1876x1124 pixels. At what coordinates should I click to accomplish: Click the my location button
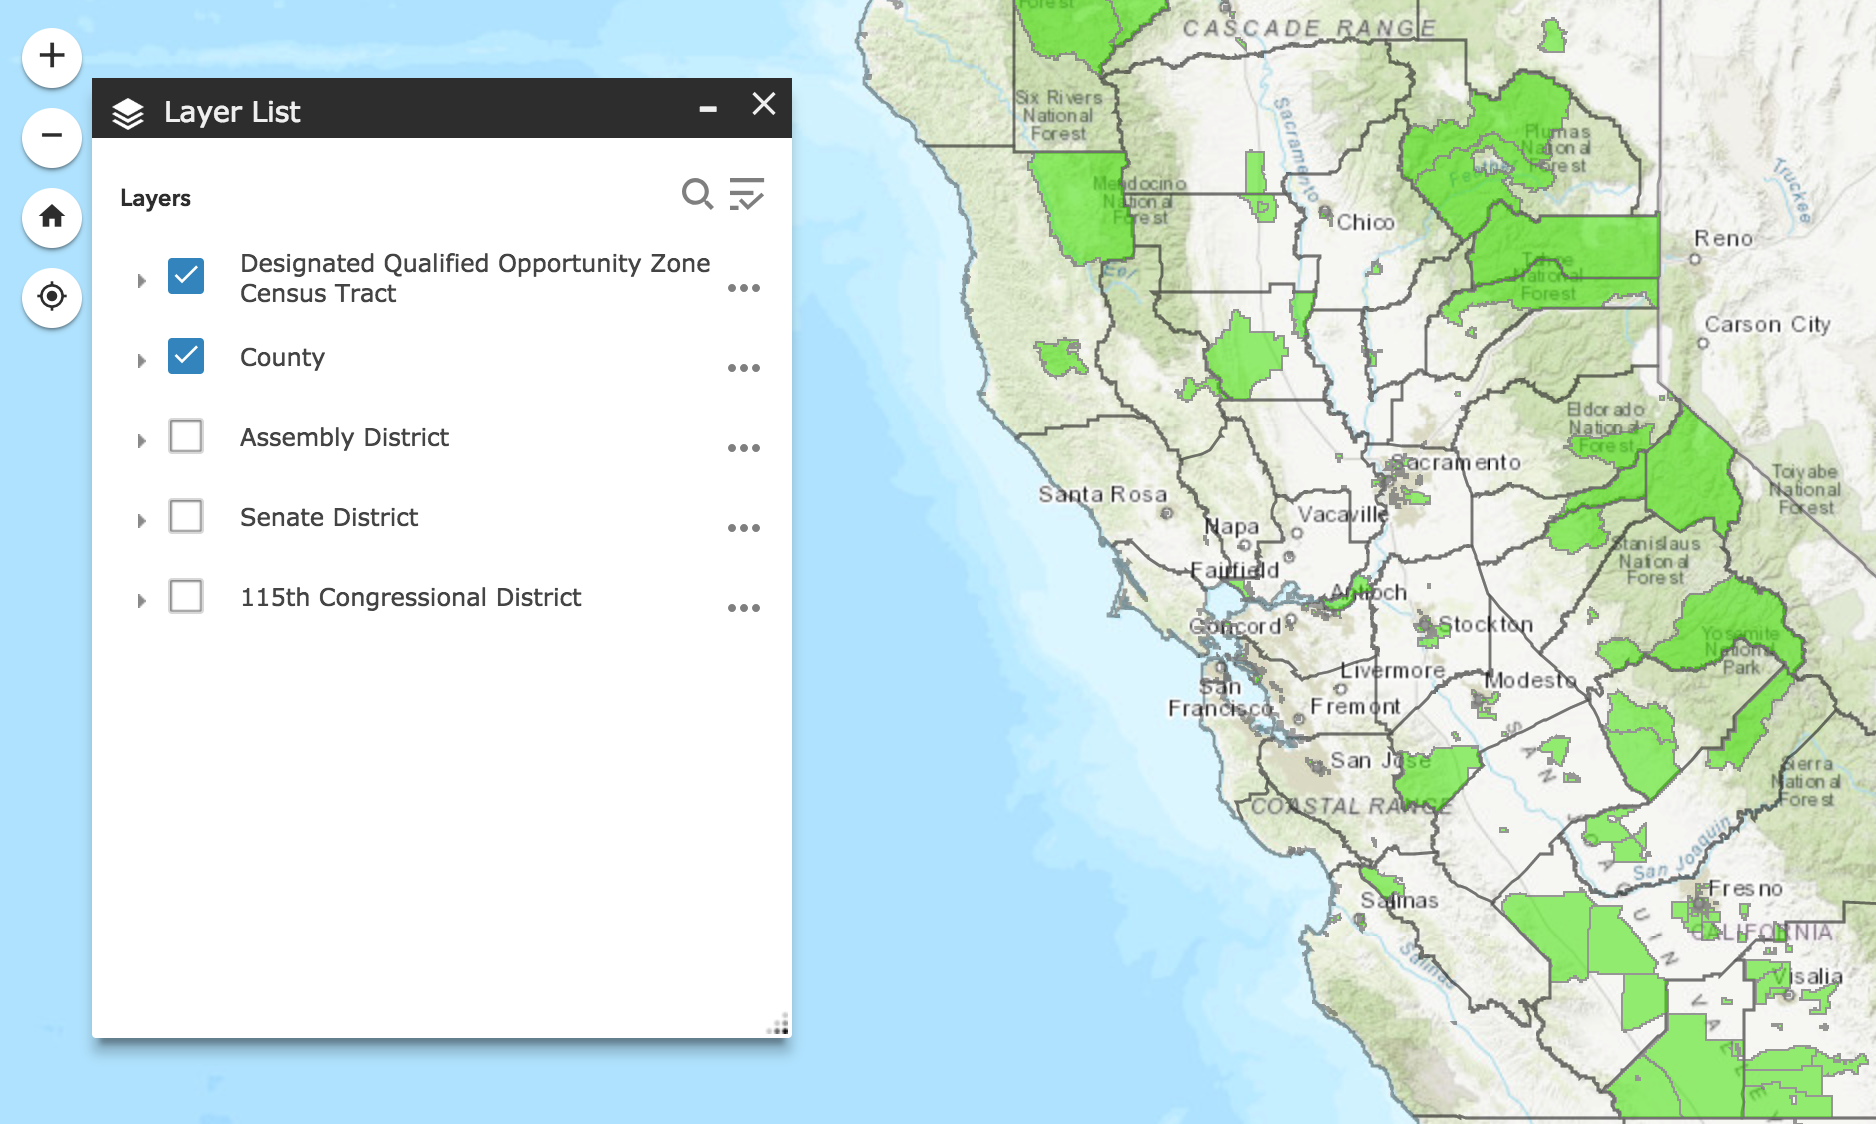coord(51,298)
